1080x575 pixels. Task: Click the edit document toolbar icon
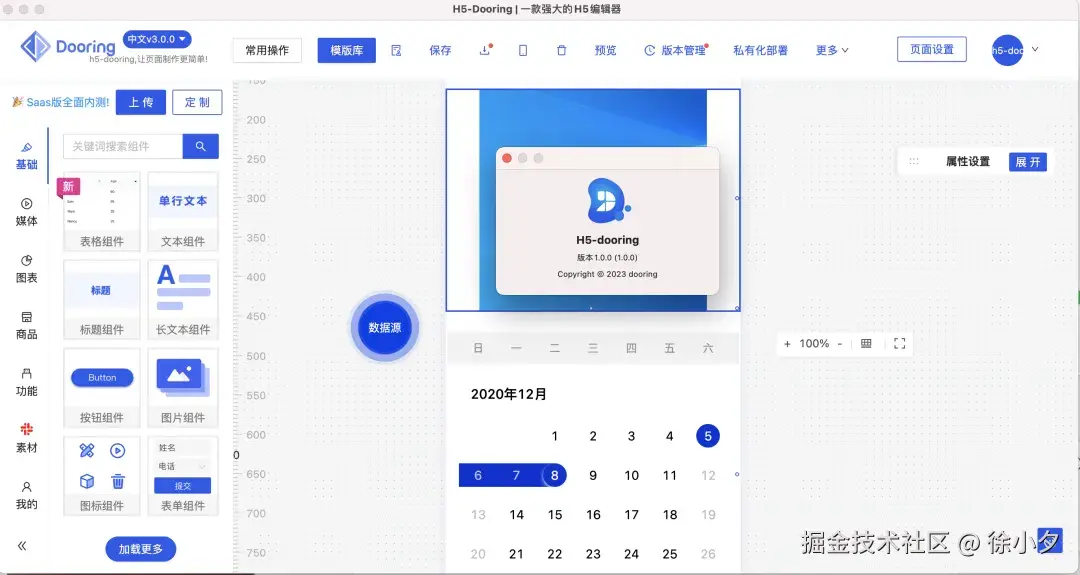(x=396, y=50)
